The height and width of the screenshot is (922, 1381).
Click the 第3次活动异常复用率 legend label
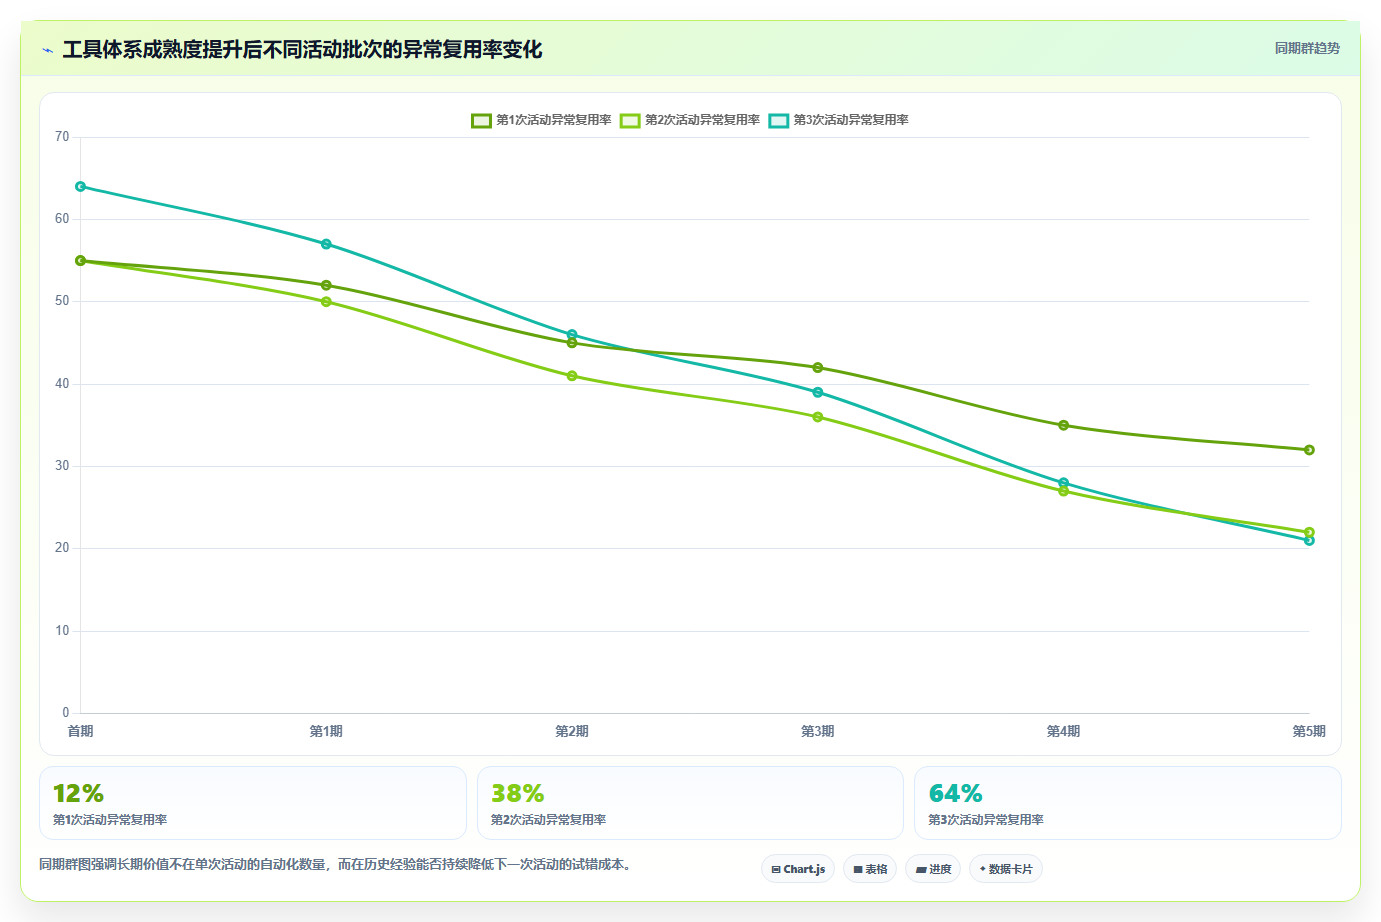click(x=851, y=120)
